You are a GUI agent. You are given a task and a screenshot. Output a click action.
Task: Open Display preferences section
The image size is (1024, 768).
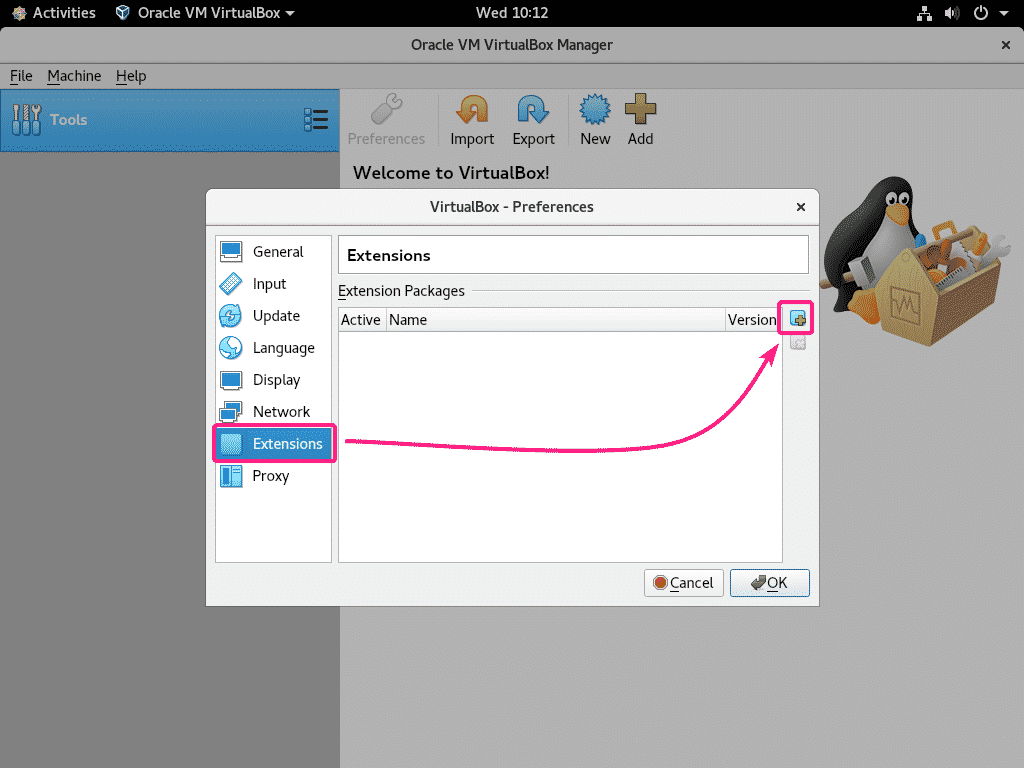pos(274,379)
